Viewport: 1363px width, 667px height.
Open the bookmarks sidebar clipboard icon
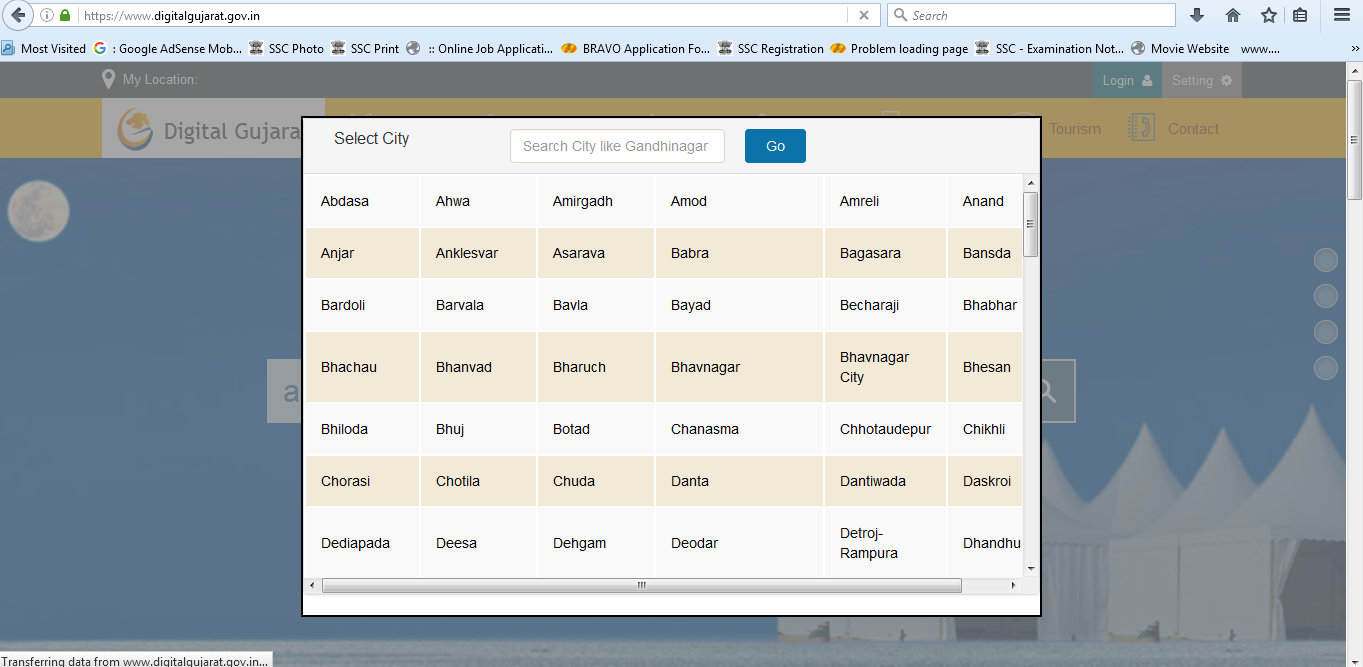(1302, 15)
